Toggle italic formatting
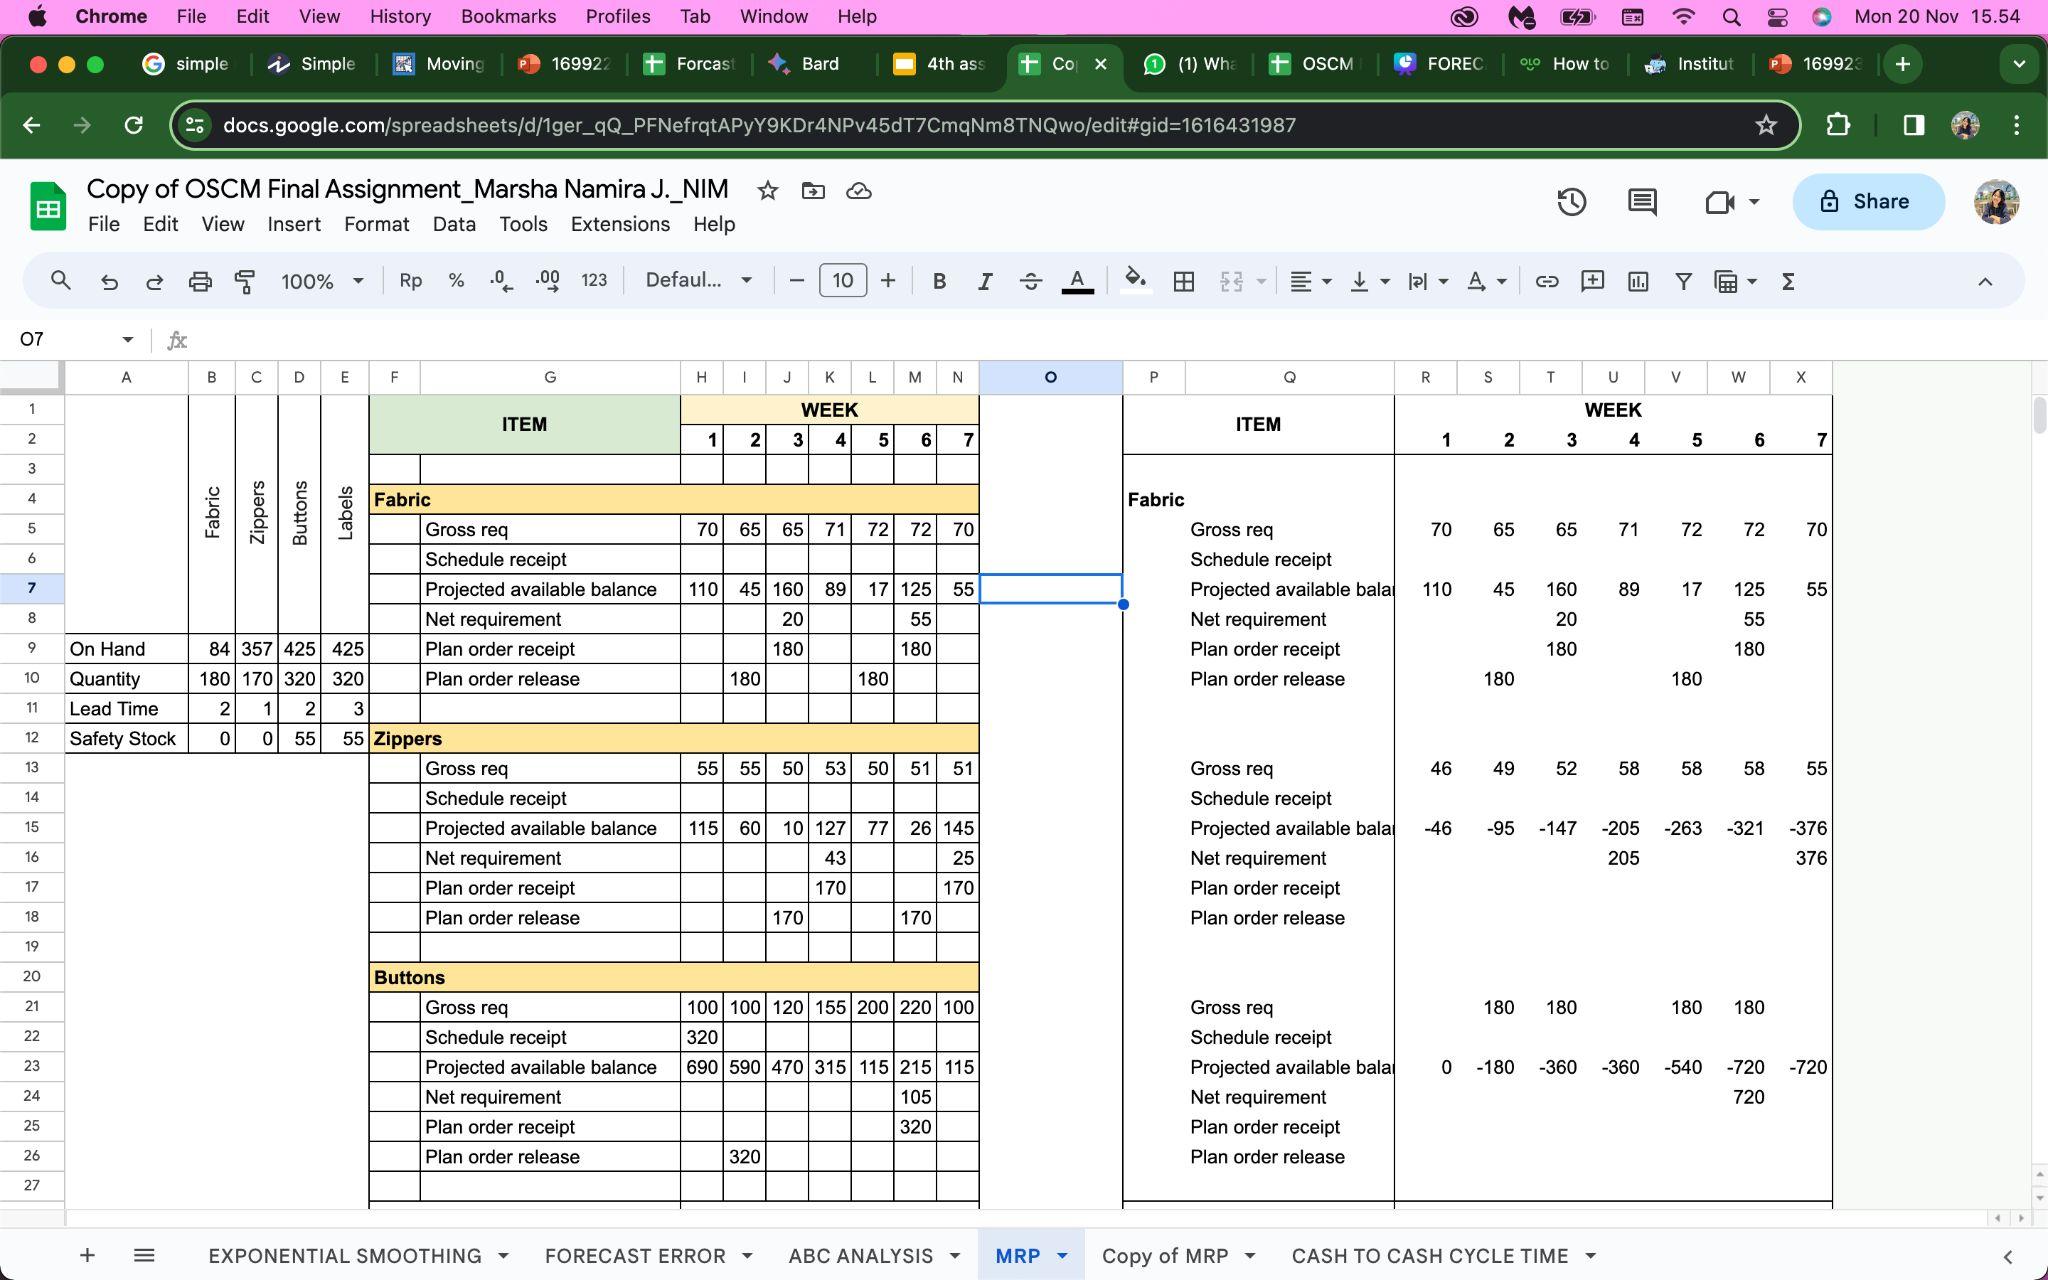This screenshot has width=2048, height=1280. [984, 281]
